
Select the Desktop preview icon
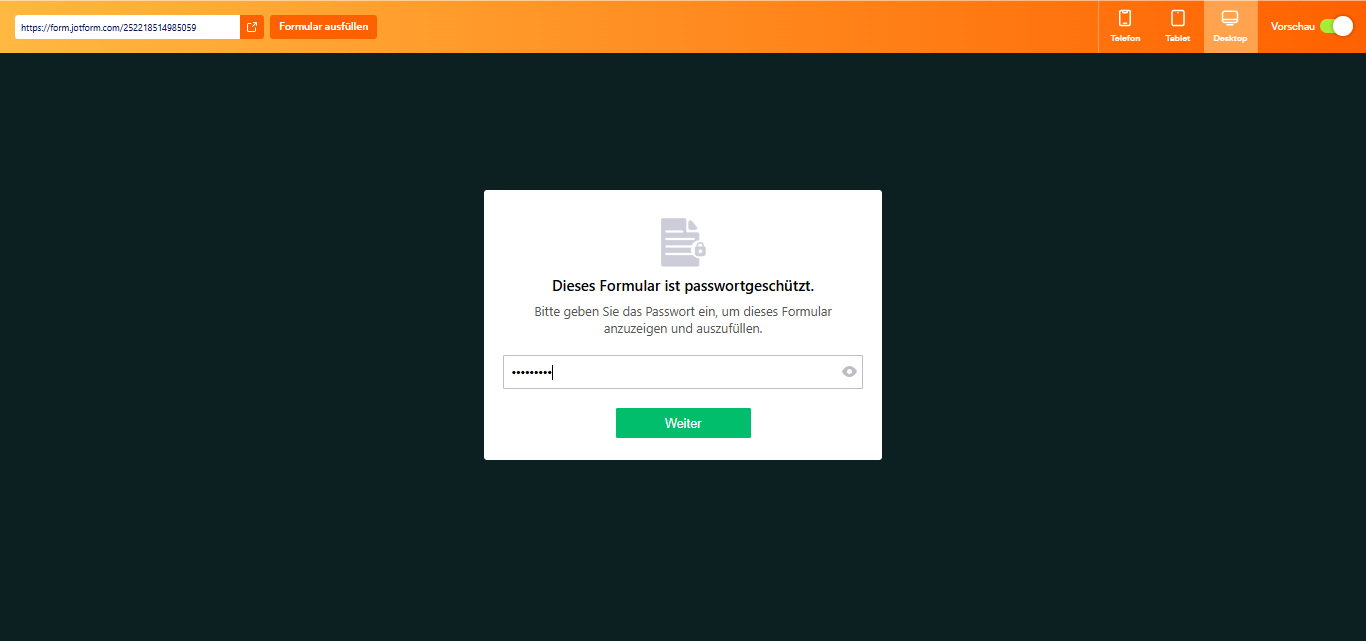1230,18
